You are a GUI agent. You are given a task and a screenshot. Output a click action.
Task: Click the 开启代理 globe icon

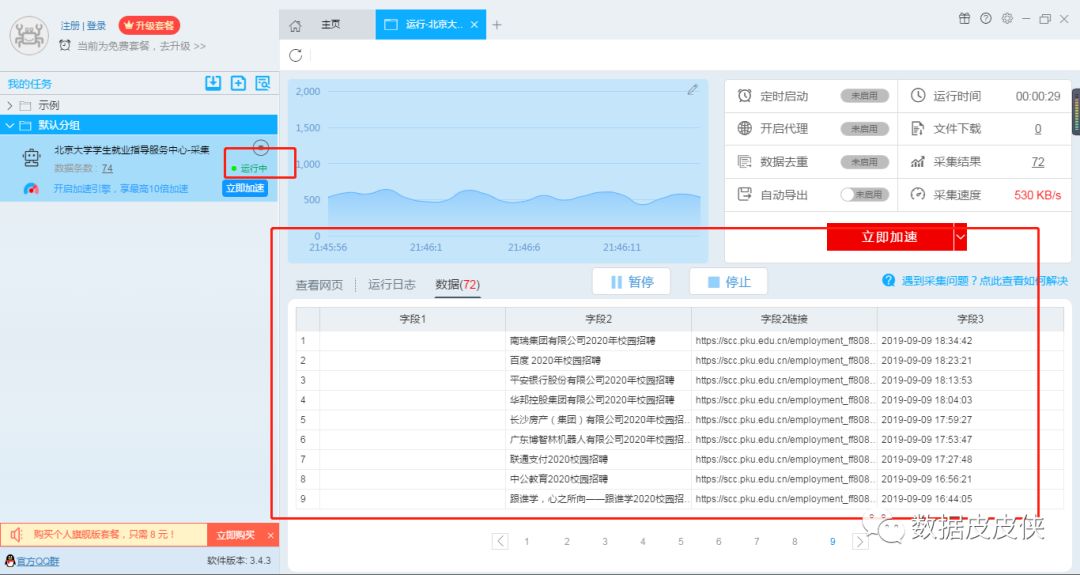[x=745, y=128]
